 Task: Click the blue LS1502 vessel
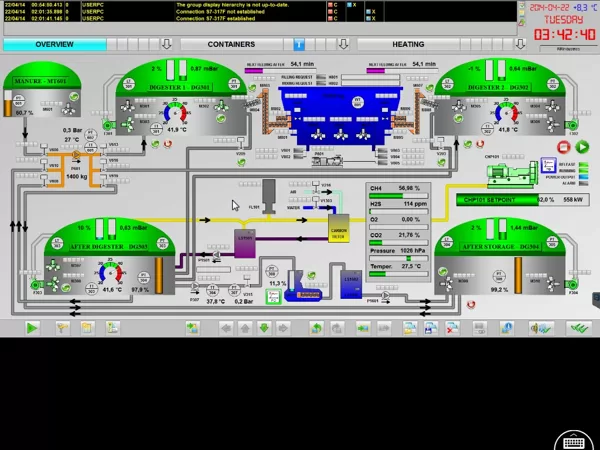click(351, 284)
